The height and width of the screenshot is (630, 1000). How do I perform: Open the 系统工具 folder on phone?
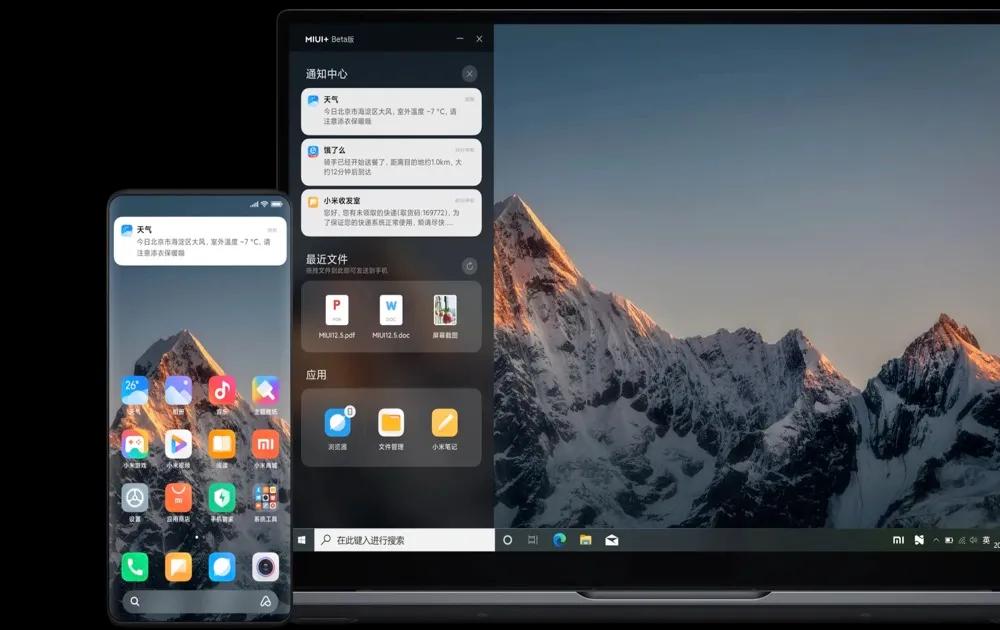coord(265,498)
